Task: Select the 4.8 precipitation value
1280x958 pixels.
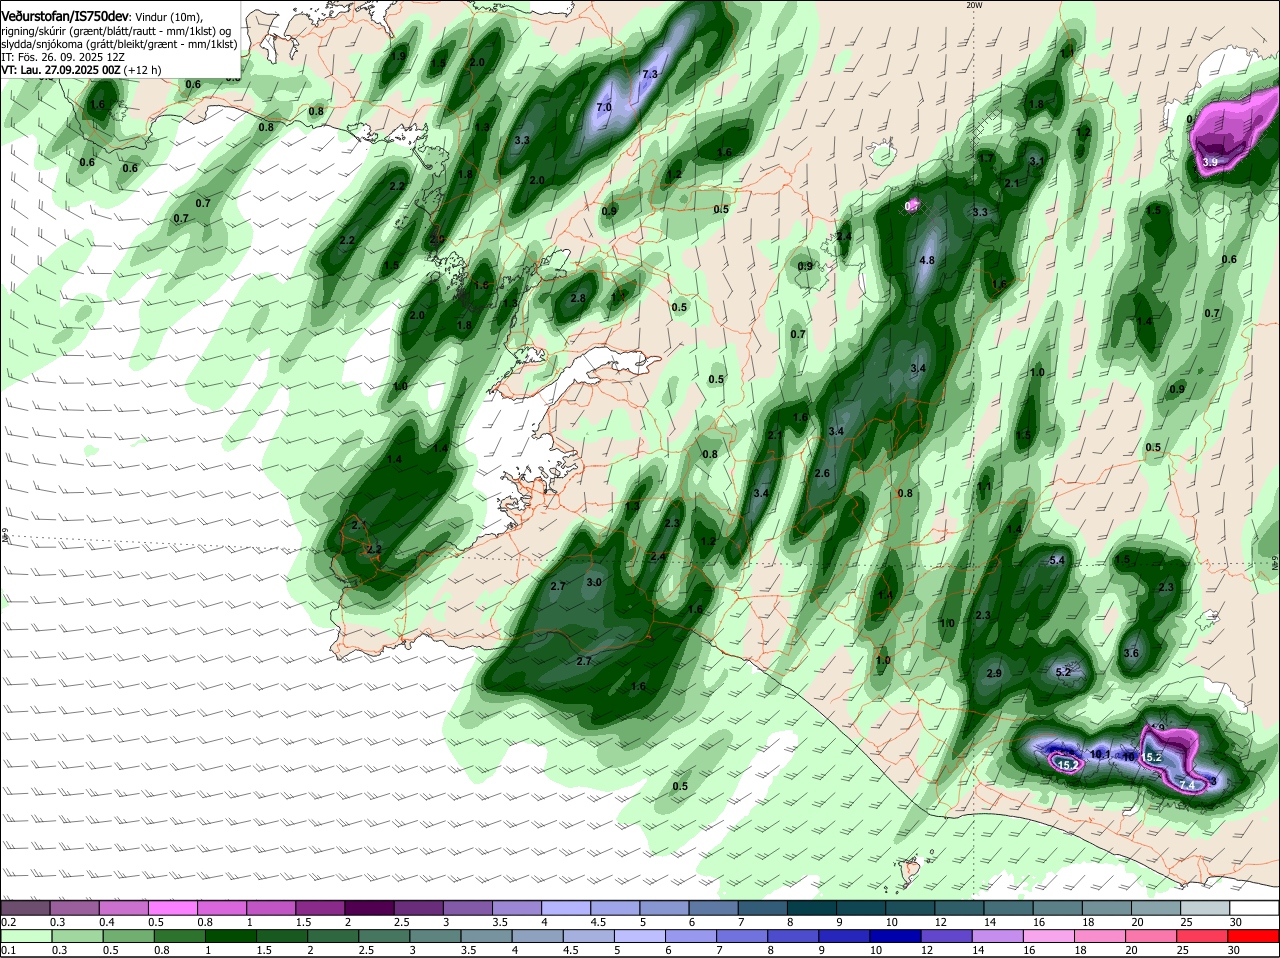Action: [926, 260]
